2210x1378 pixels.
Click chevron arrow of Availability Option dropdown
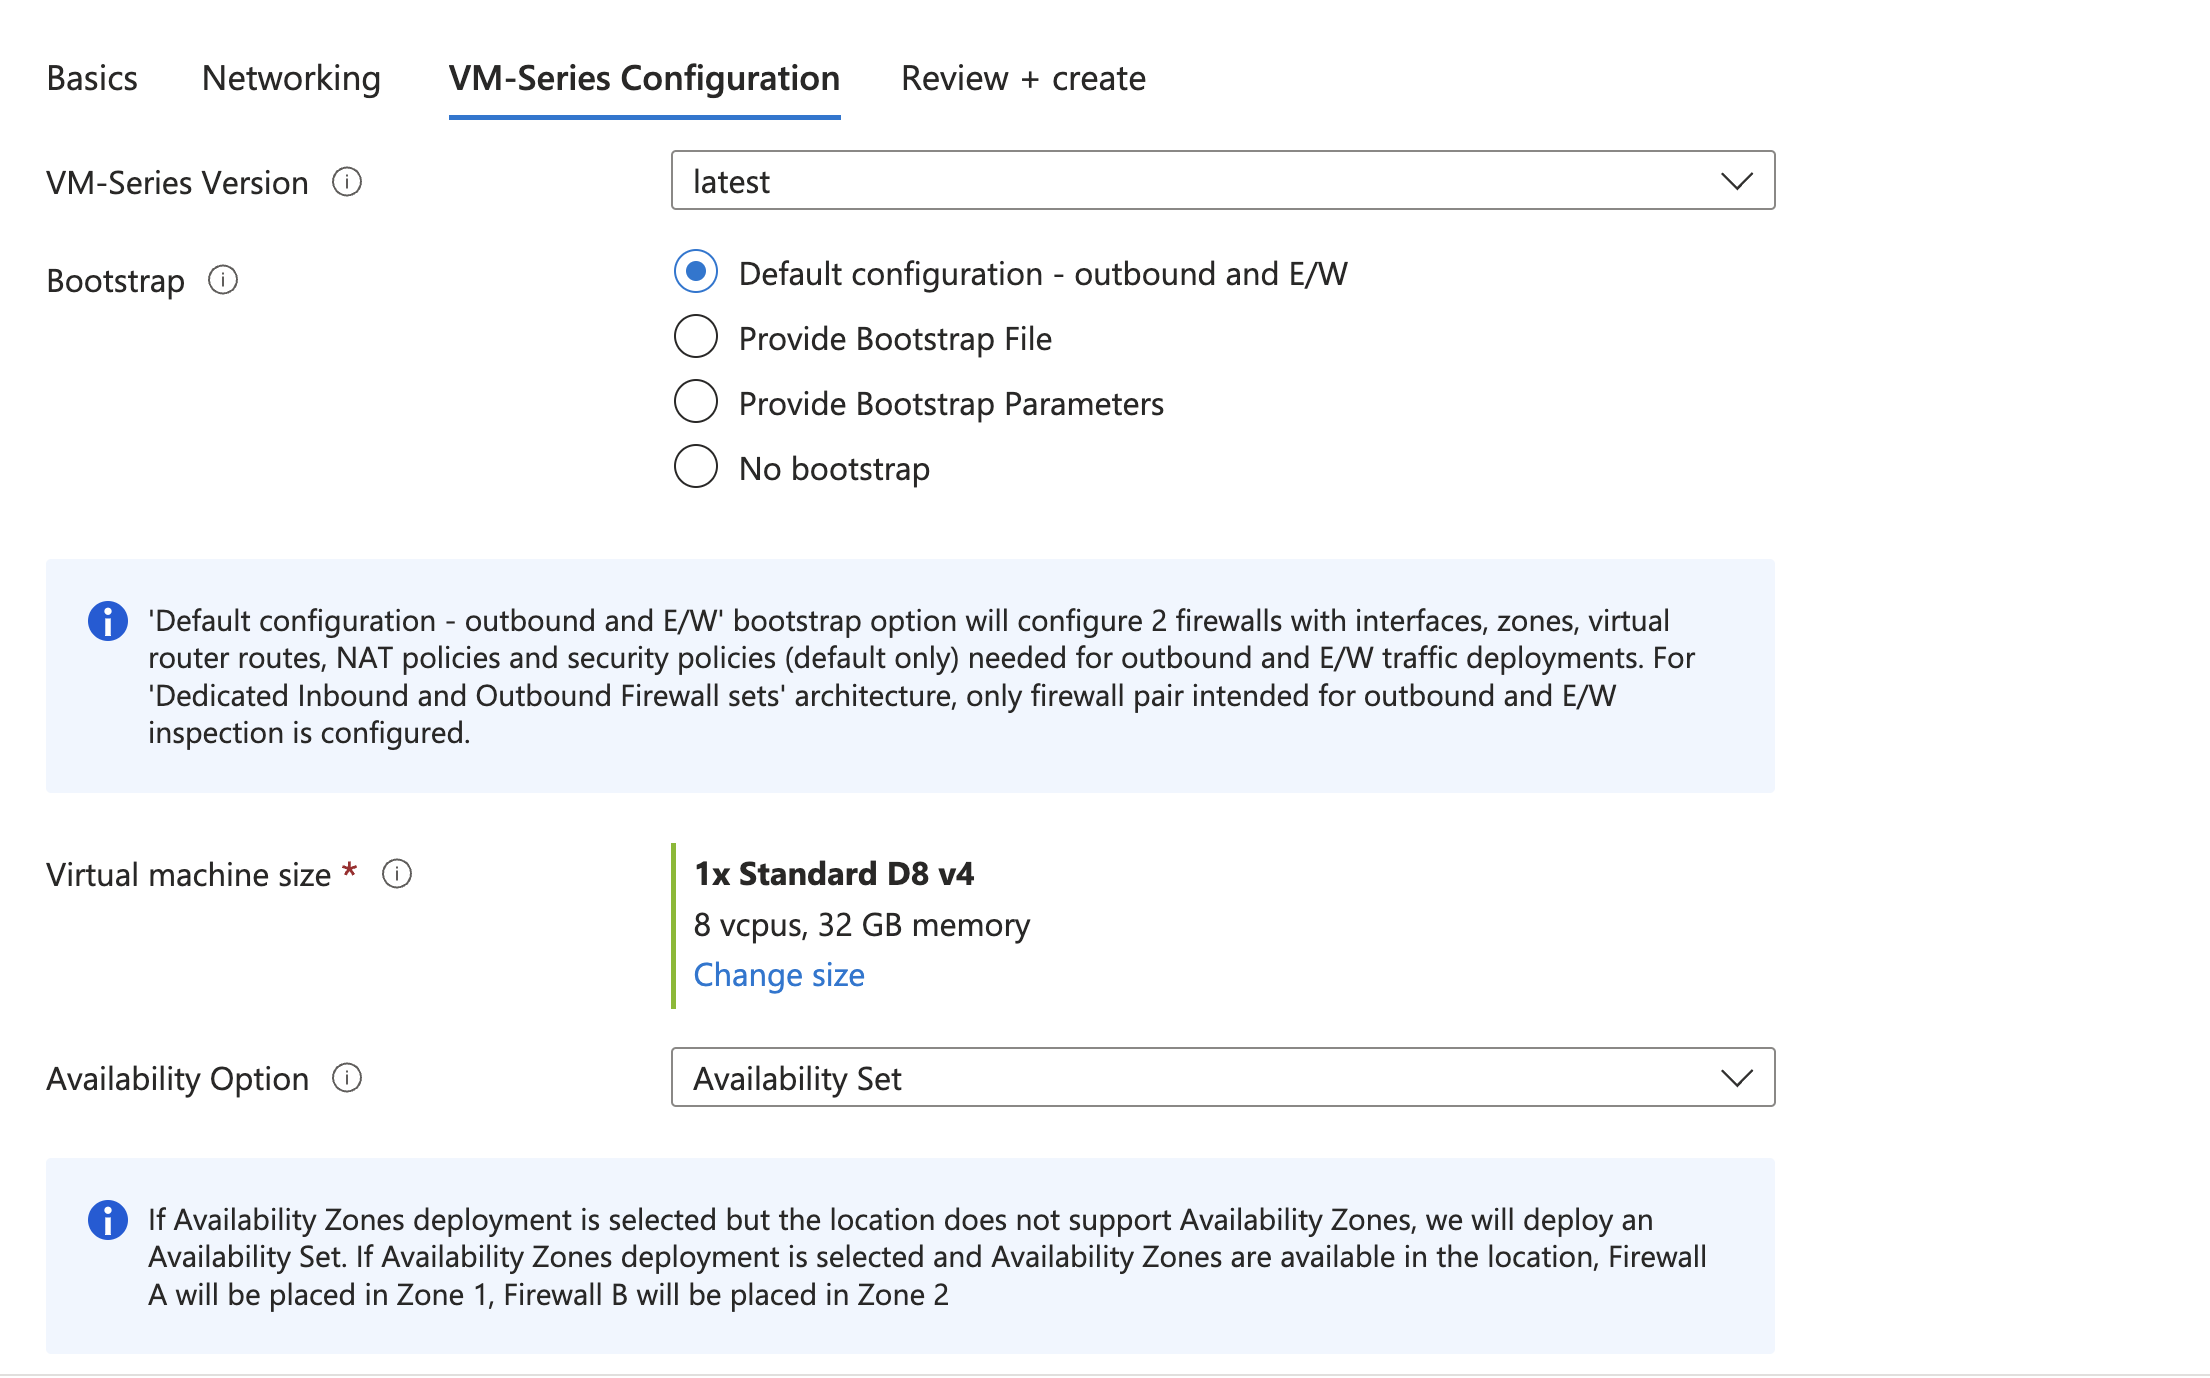click(1736, 1078)
